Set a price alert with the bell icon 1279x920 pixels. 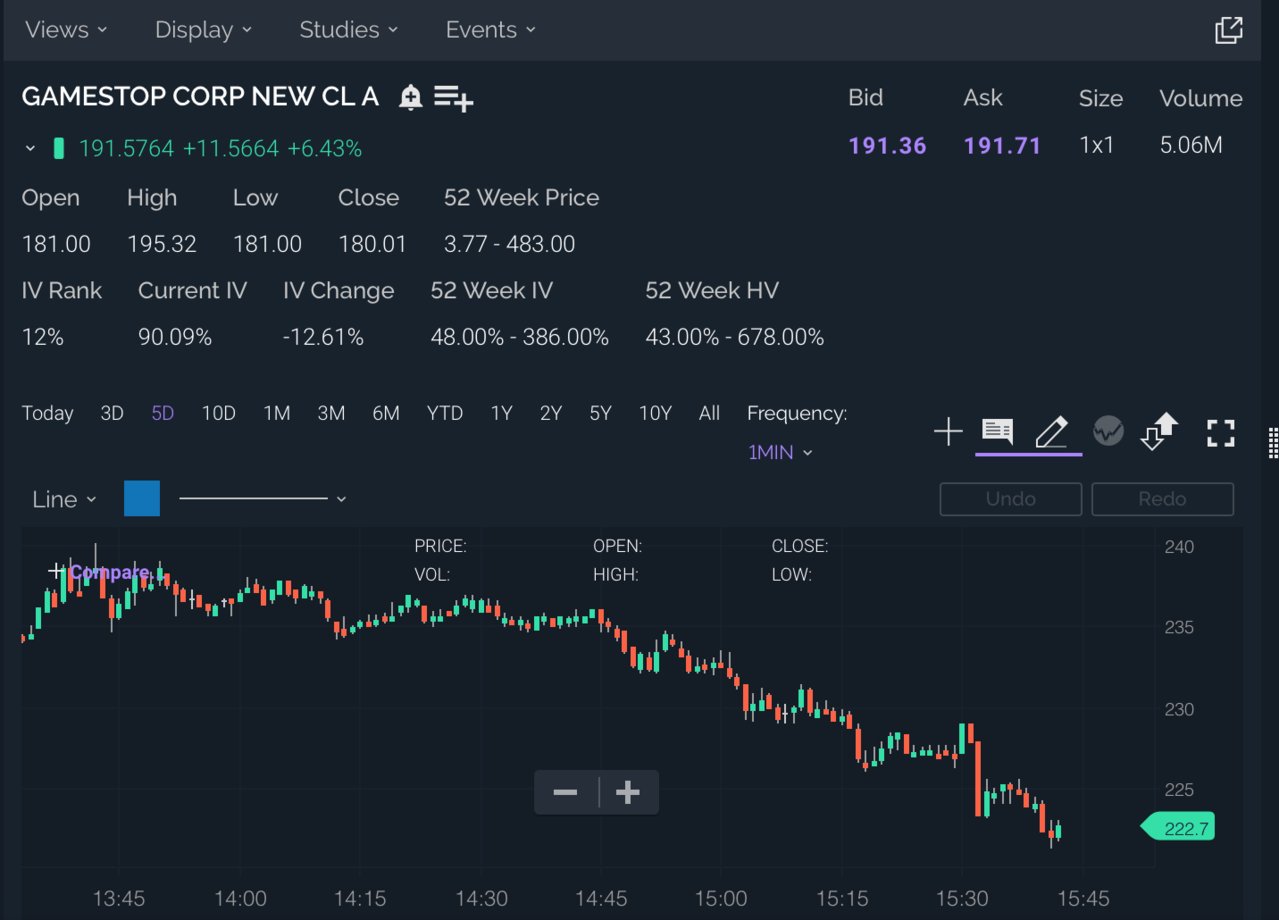tap(410, 98)
